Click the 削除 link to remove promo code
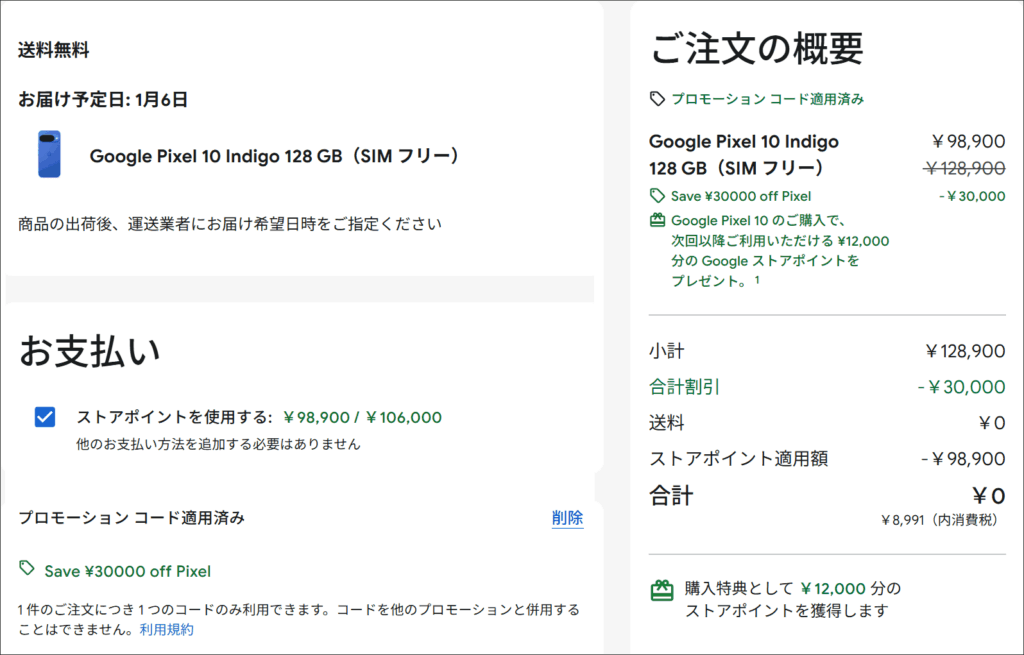This screenshot has height=655, width=1024. 567,518
